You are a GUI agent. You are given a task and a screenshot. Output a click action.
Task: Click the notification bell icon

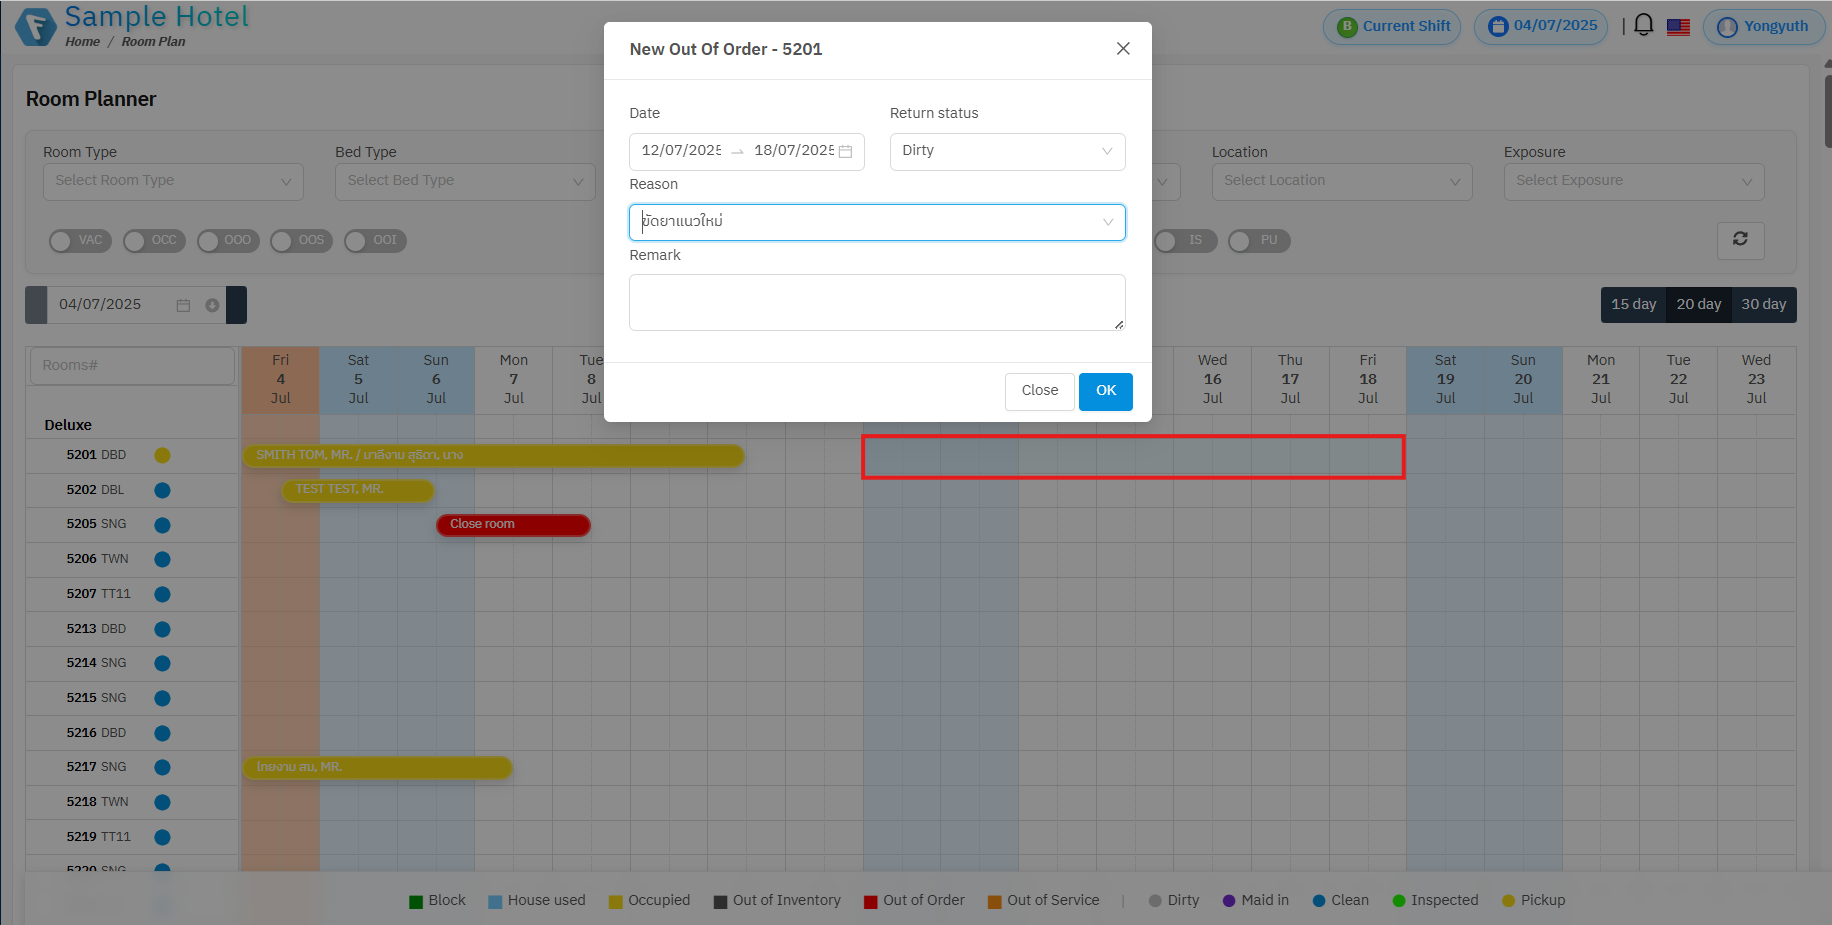(1643, 26)
